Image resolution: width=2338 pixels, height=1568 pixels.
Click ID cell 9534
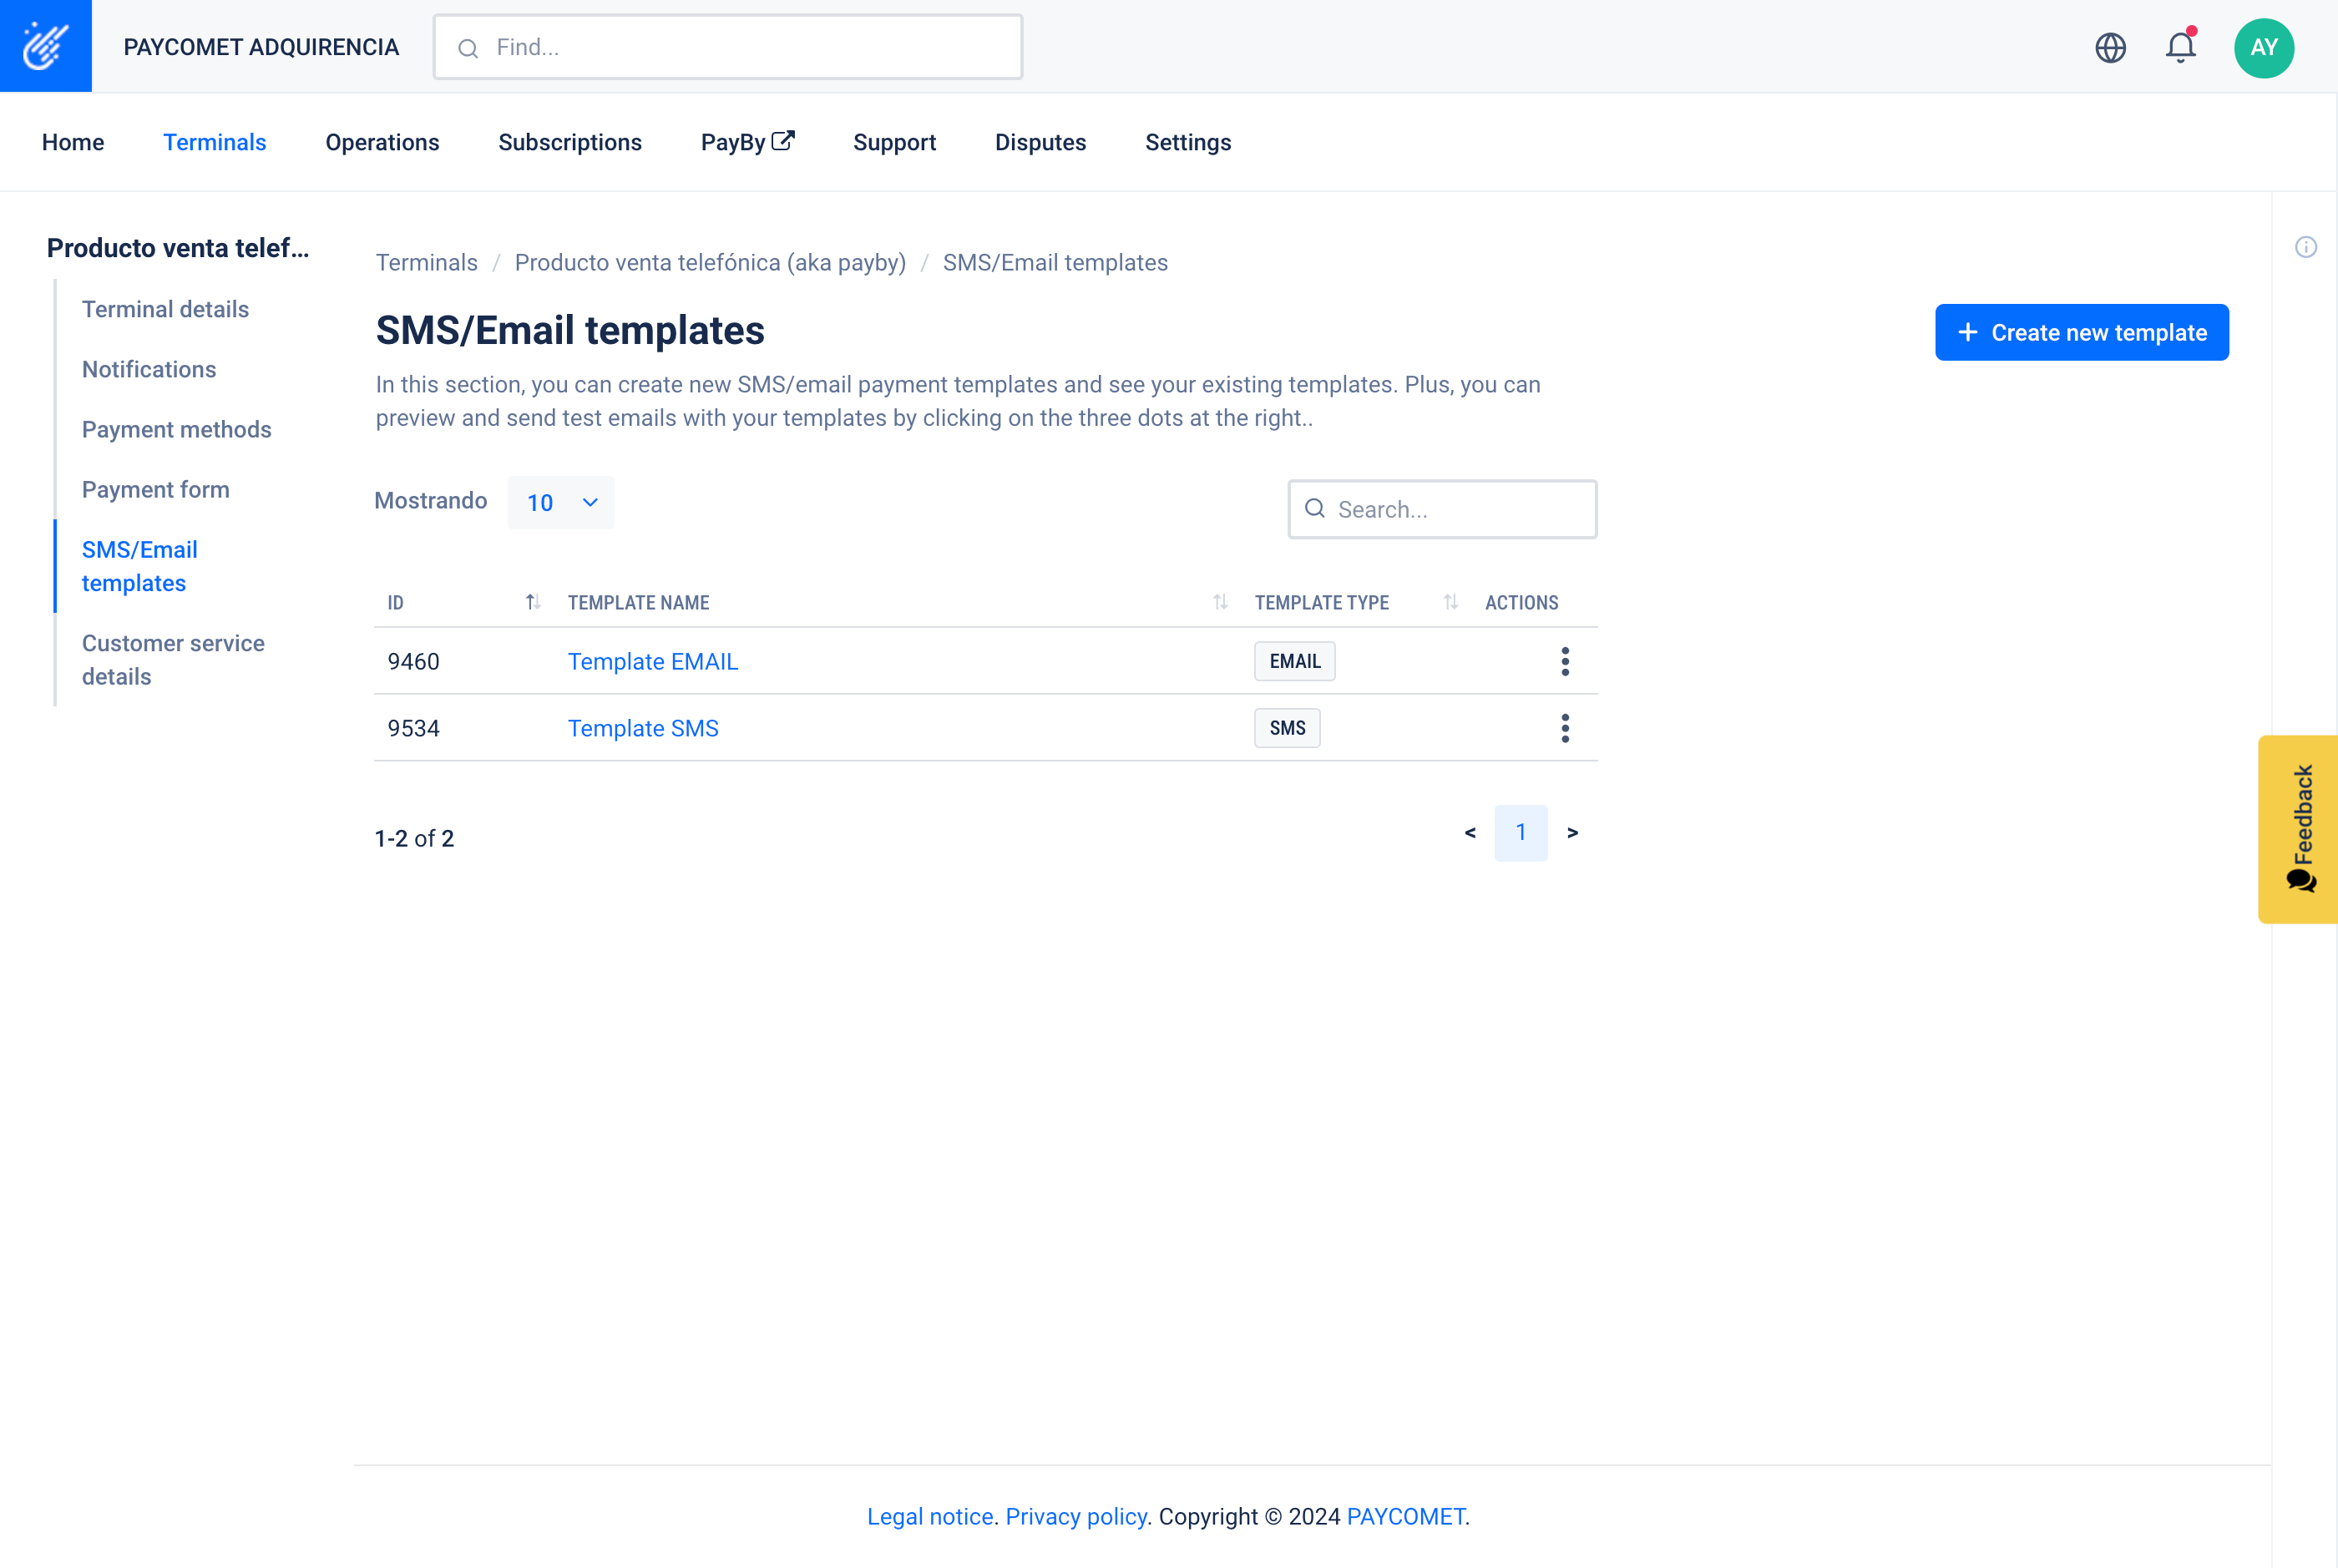tap(414, 728)
